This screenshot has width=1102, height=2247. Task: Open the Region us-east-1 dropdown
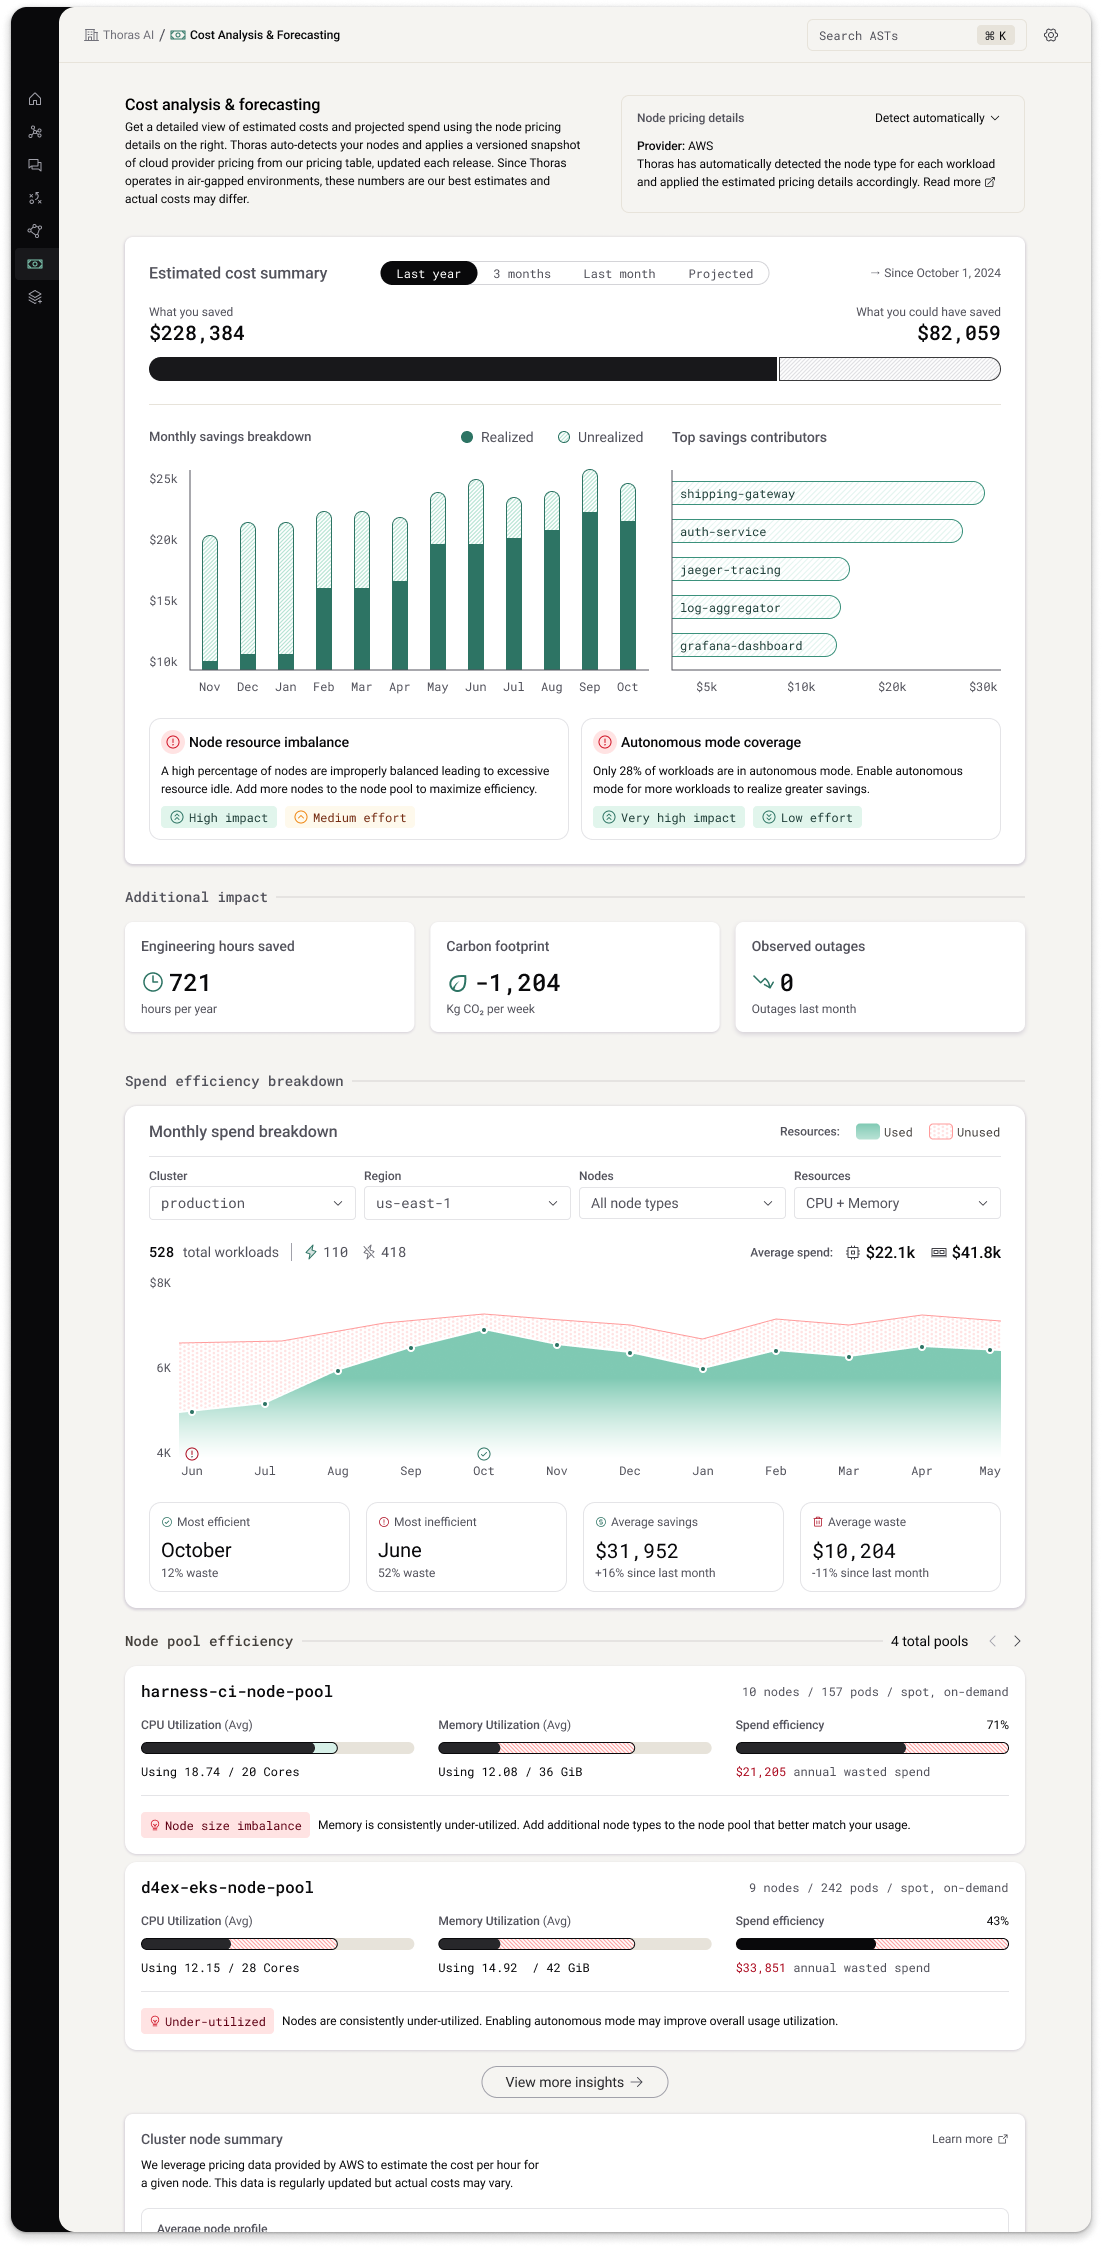(x=467, y=1203)
